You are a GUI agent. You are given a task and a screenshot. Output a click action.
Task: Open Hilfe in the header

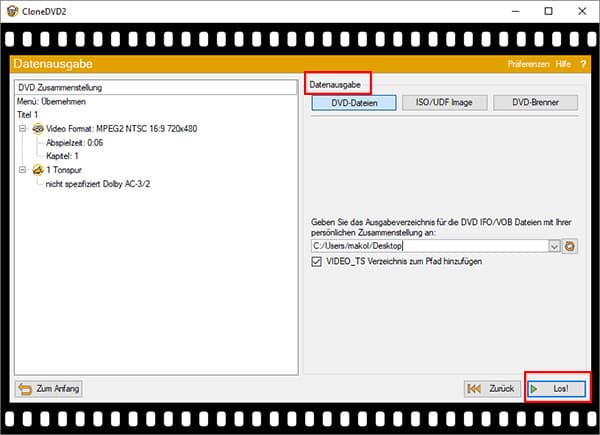point(563,64)
